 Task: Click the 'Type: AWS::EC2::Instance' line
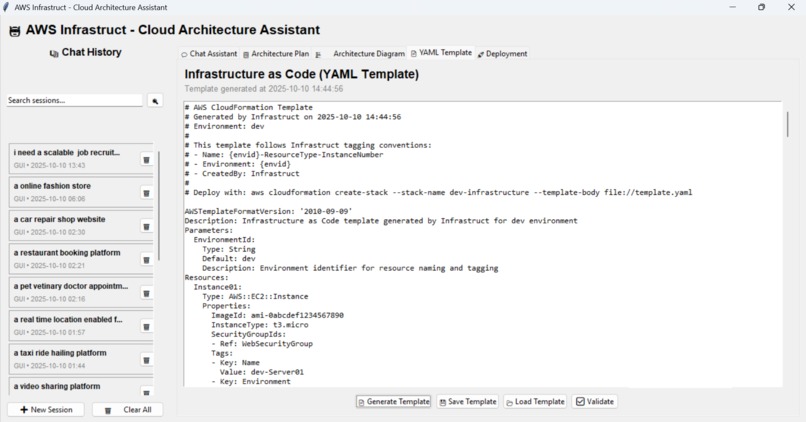(255, 297)
